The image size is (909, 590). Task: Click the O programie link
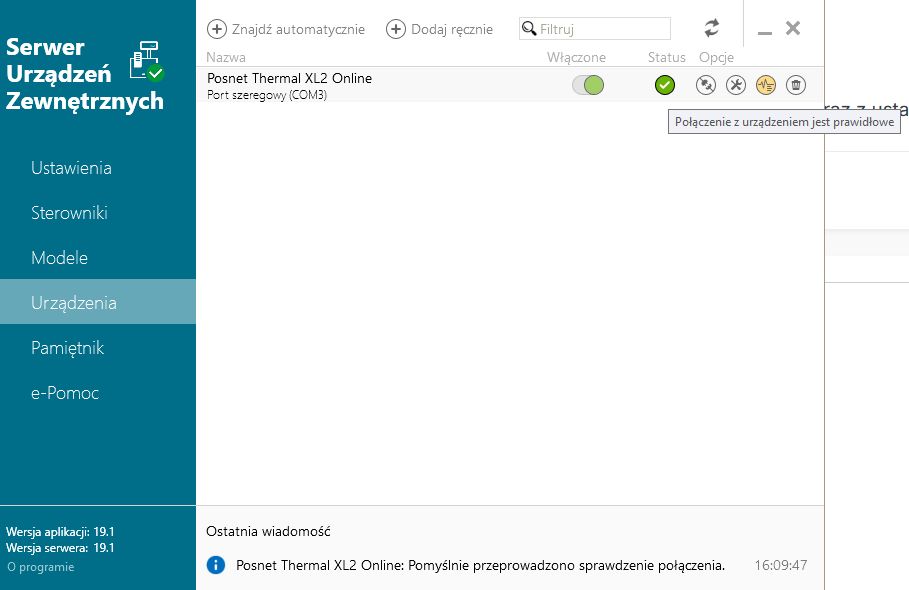(x=41, y=567)
